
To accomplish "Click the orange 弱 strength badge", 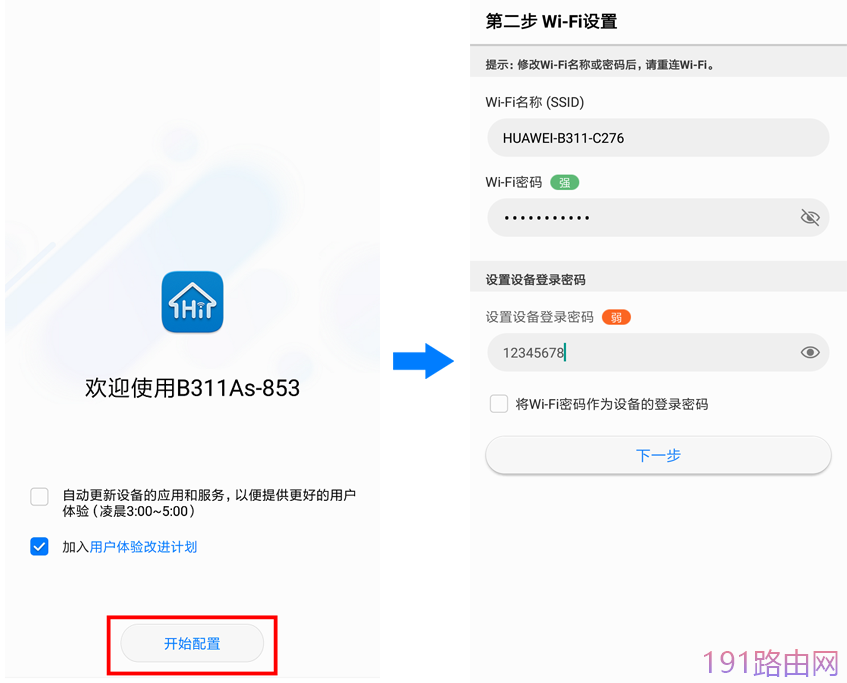I will (x=616, y=317).
